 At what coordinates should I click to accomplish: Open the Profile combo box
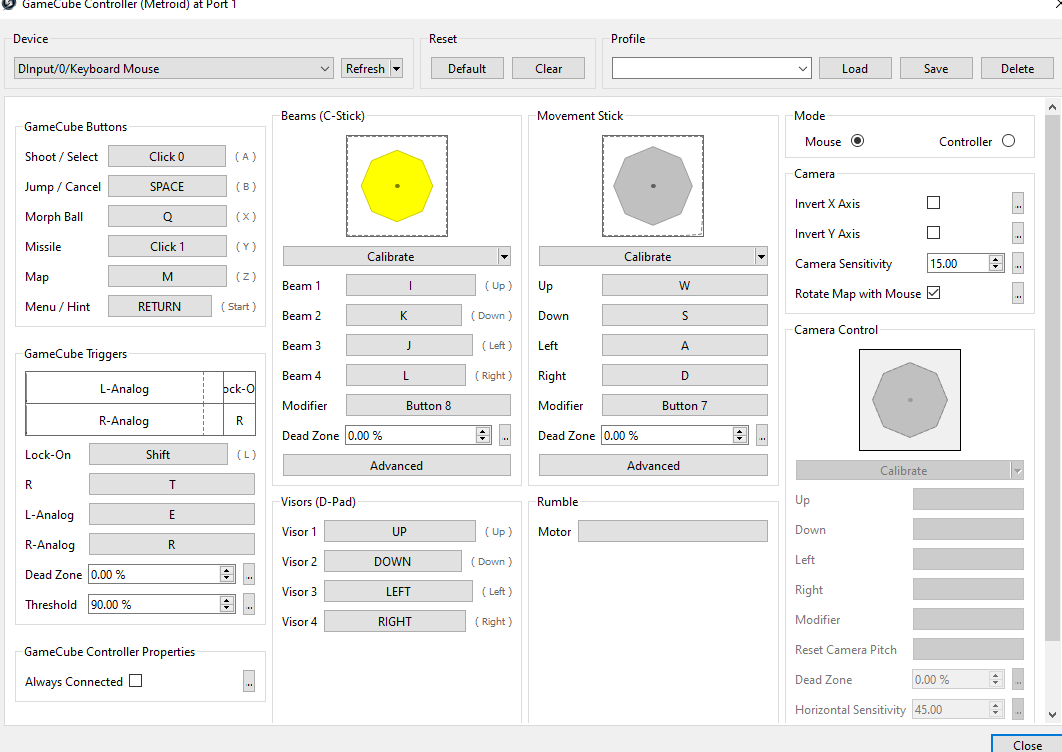804,69
